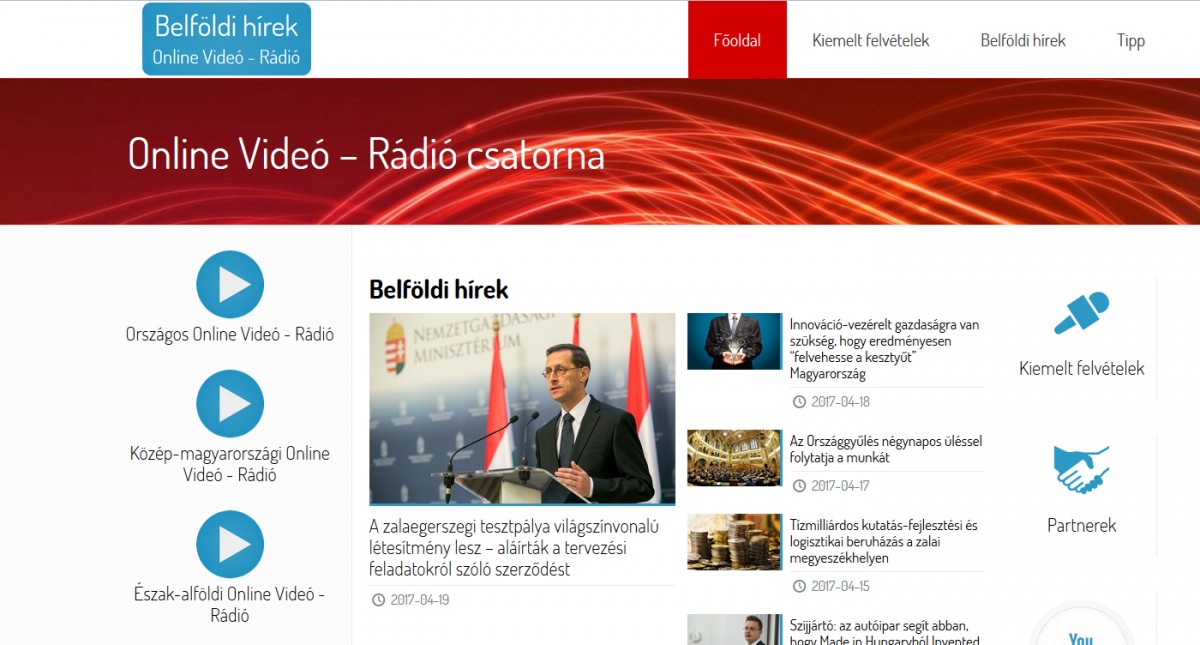Select the play icon for Közép-magyarországi channel
The image size is (1200, 645).
(x=230, y=404)
